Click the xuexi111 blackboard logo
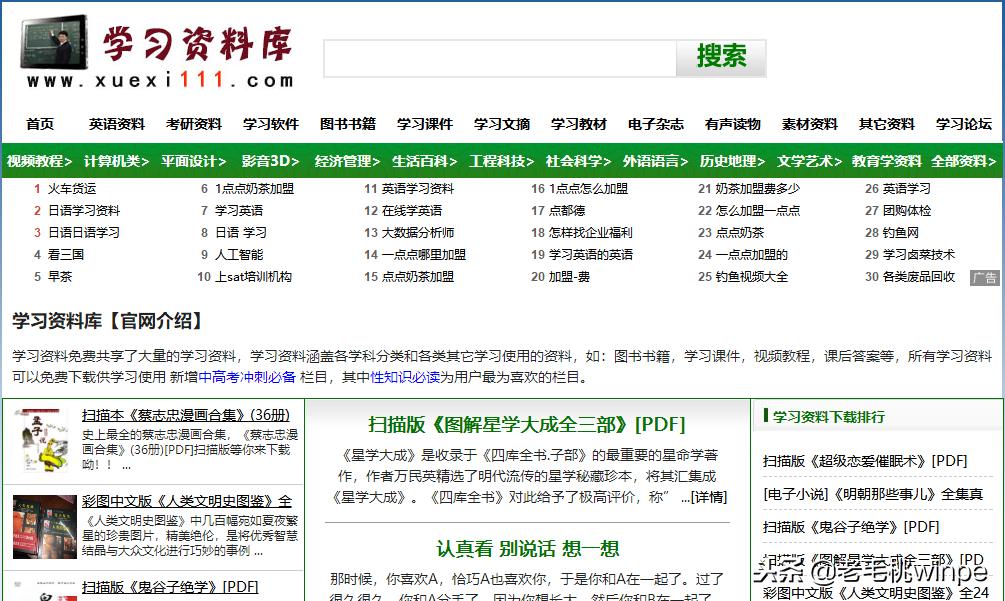 click(x=55, y=42)
